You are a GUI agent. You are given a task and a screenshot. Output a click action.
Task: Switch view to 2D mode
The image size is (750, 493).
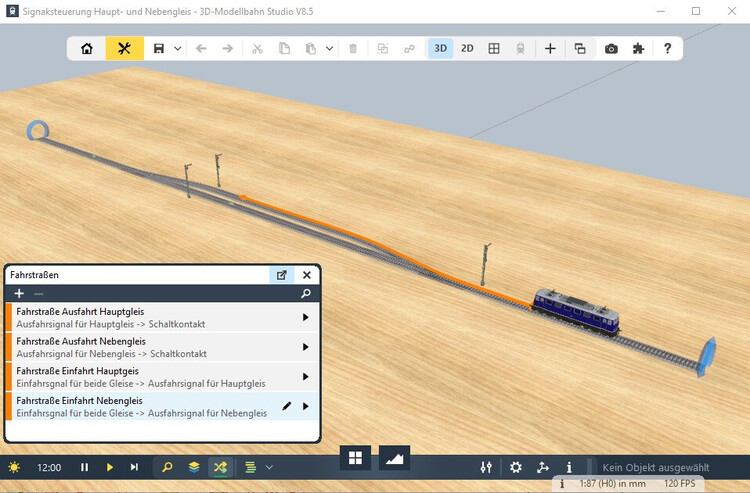[467, 48]
